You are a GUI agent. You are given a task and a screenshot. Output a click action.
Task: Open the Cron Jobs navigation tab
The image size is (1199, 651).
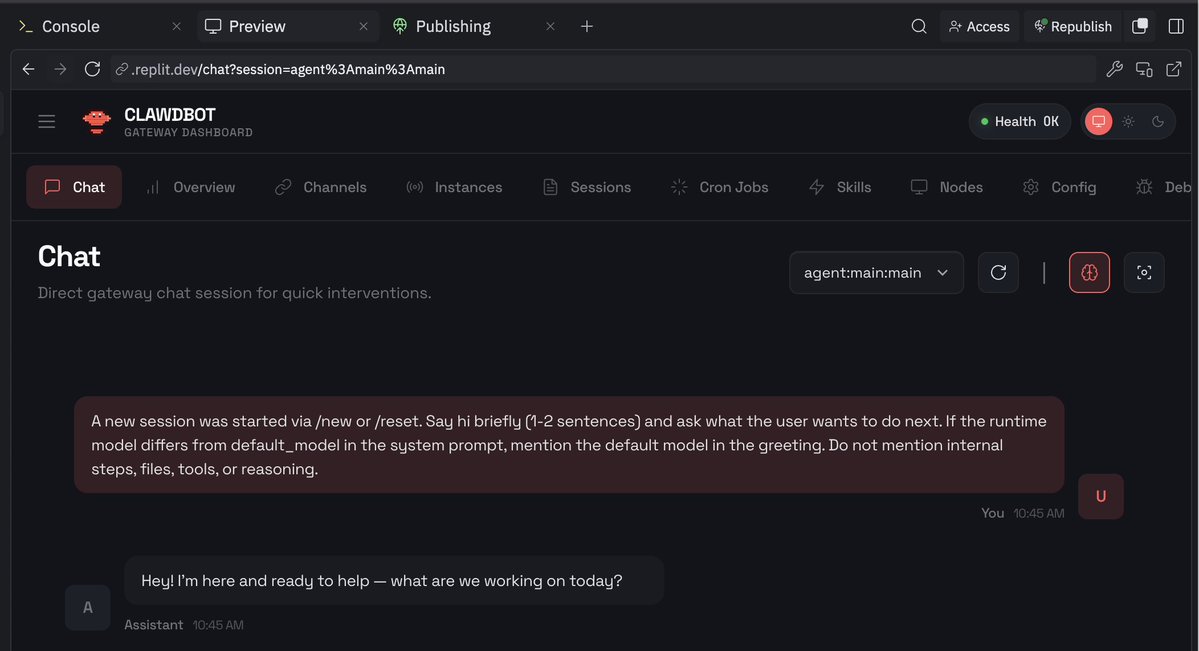[720, 187]
